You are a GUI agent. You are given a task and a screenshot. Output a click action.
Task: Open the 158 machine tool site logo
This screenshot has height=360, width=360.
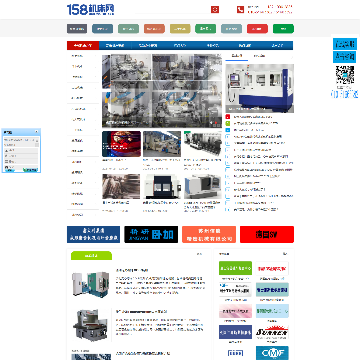coord(90,9)
